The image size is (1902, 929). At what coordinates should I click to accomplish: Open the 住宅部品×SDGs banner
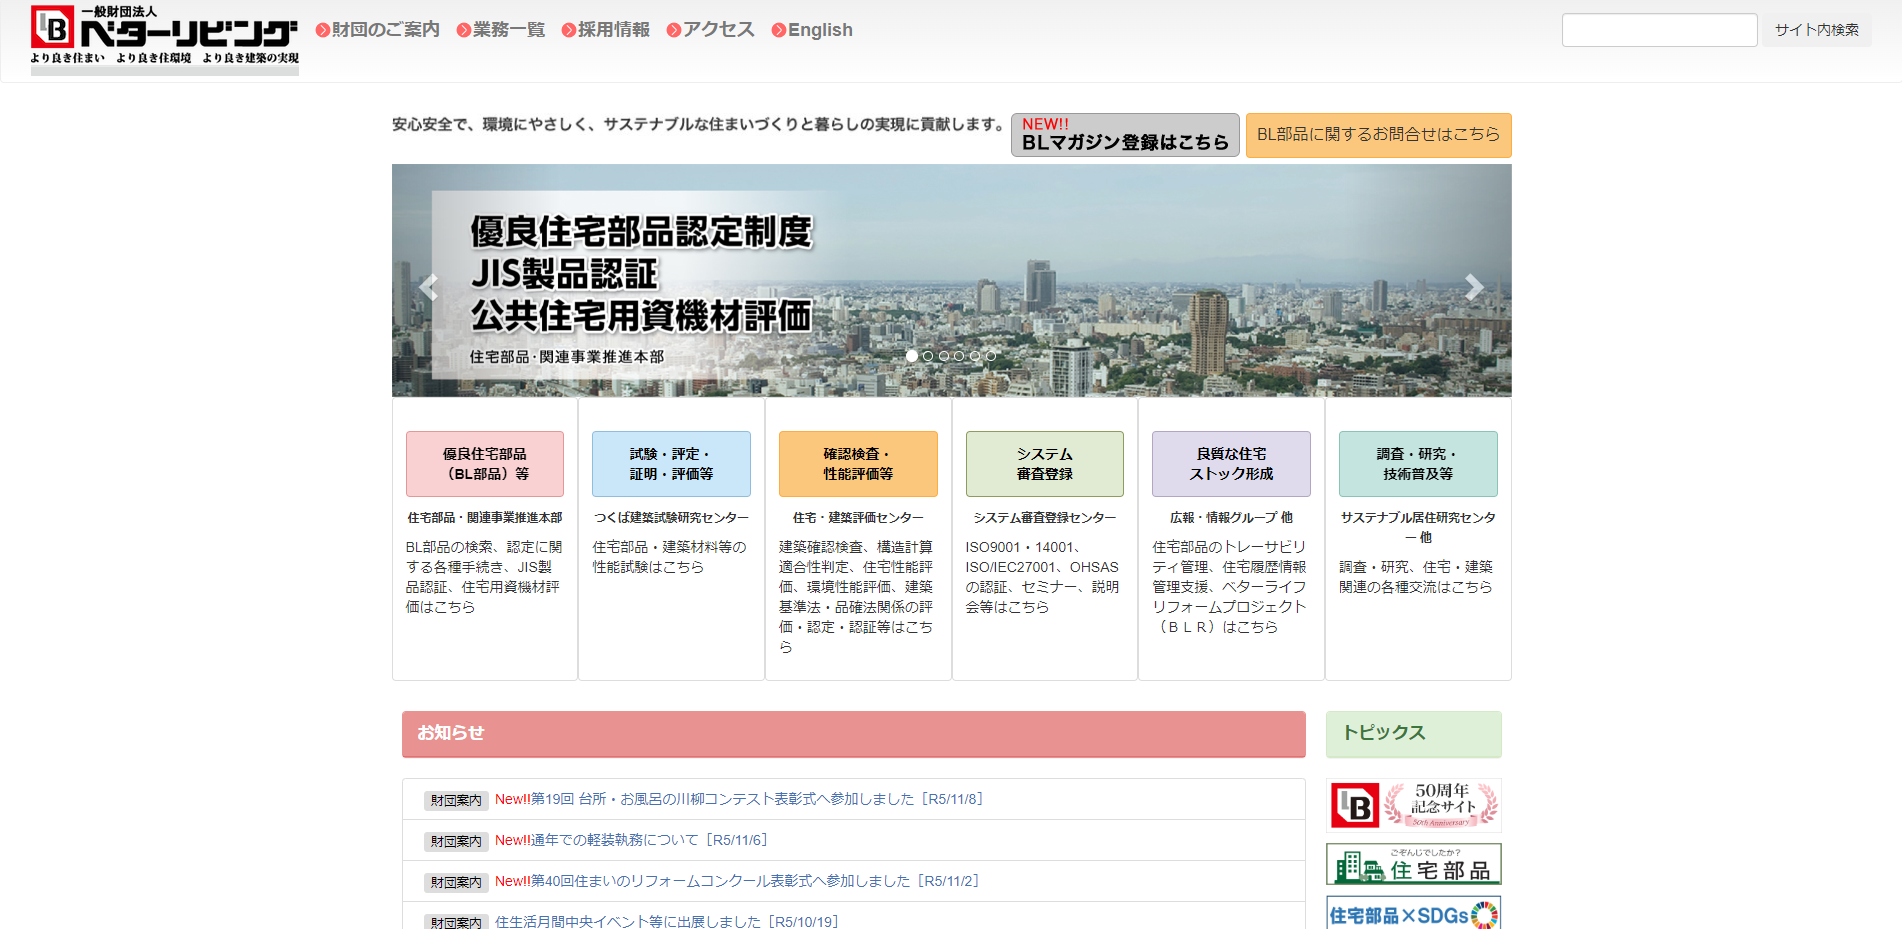[1413, 916]
